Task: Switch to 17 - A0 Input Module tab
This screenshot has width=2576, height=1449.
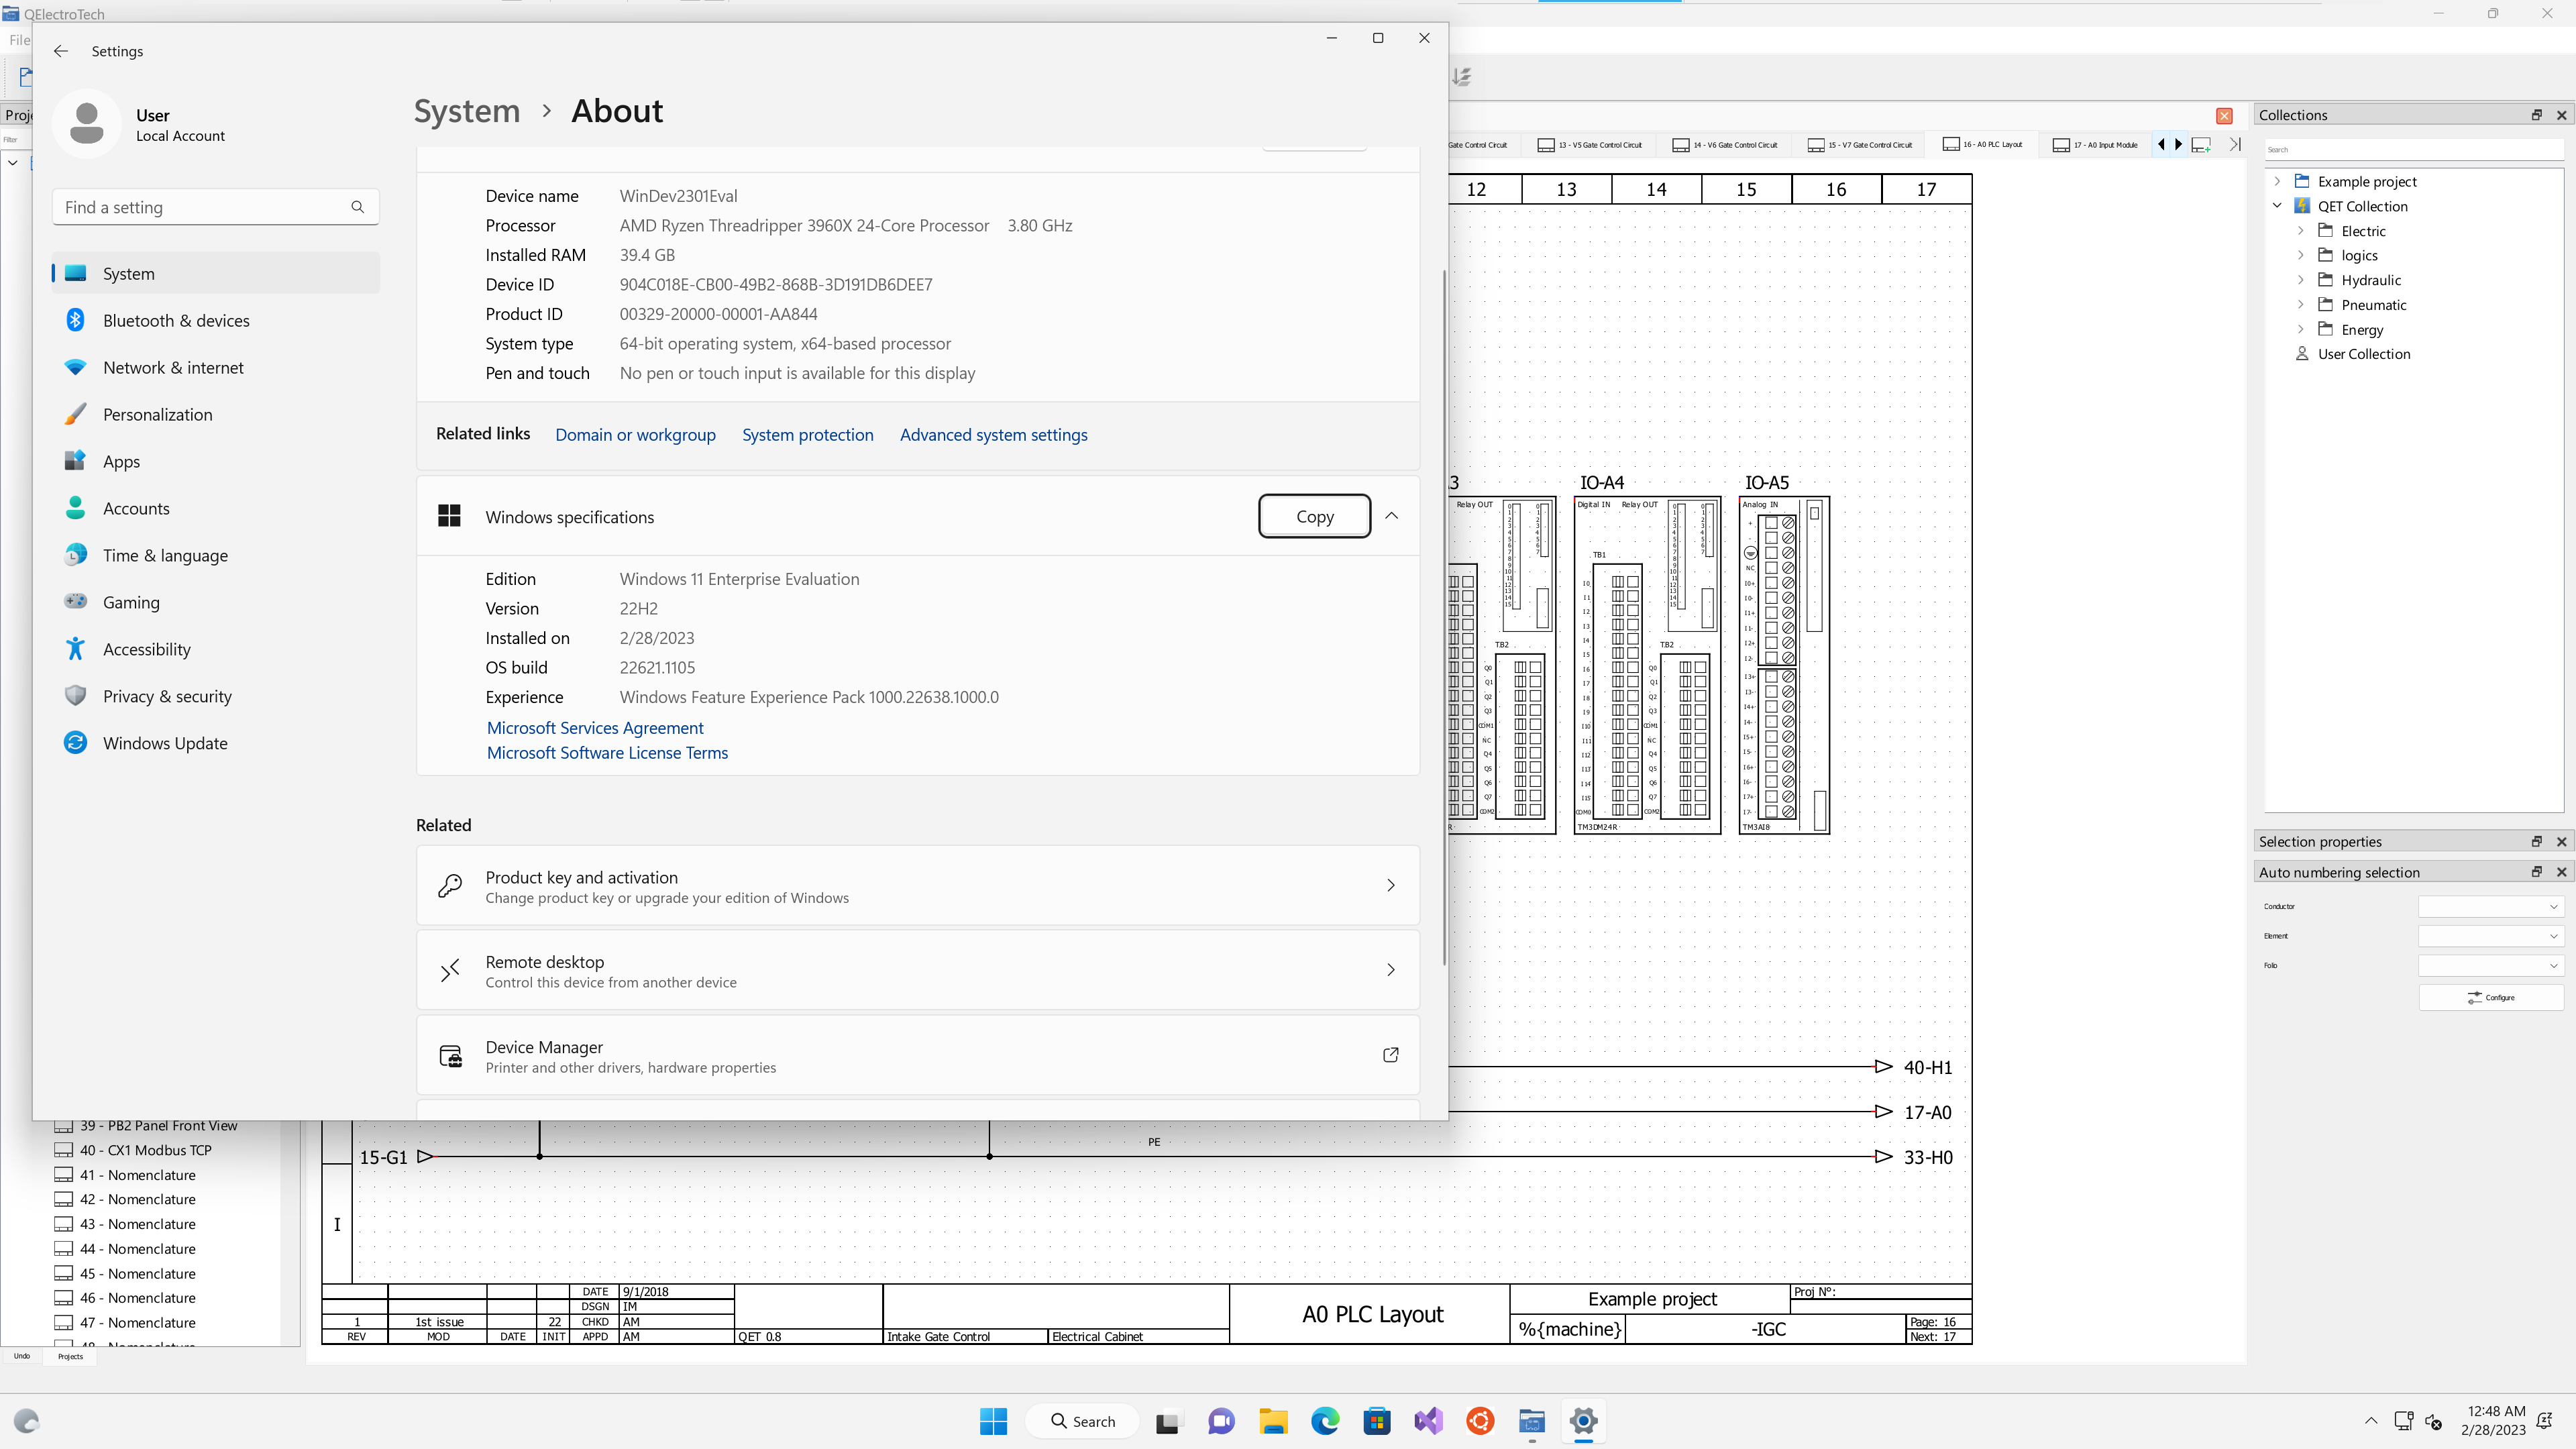Action: 2095,145
